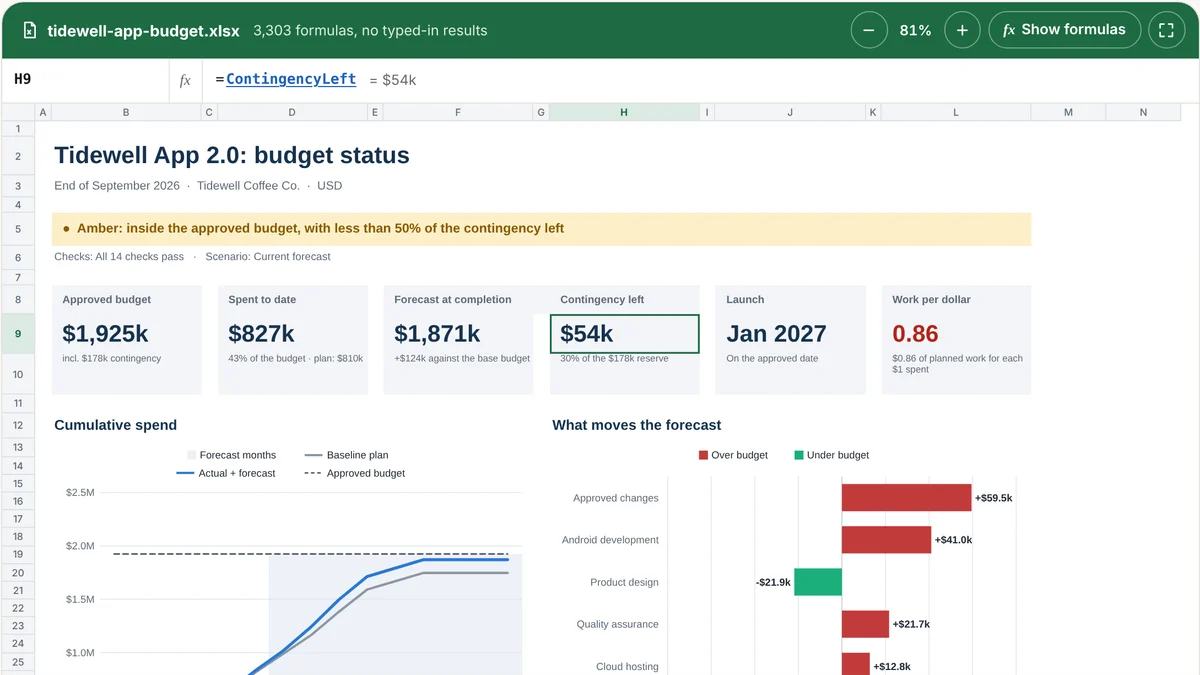1200x675 pixels.
Task: Click the red Over budget legend swatch
Action: 703,455
